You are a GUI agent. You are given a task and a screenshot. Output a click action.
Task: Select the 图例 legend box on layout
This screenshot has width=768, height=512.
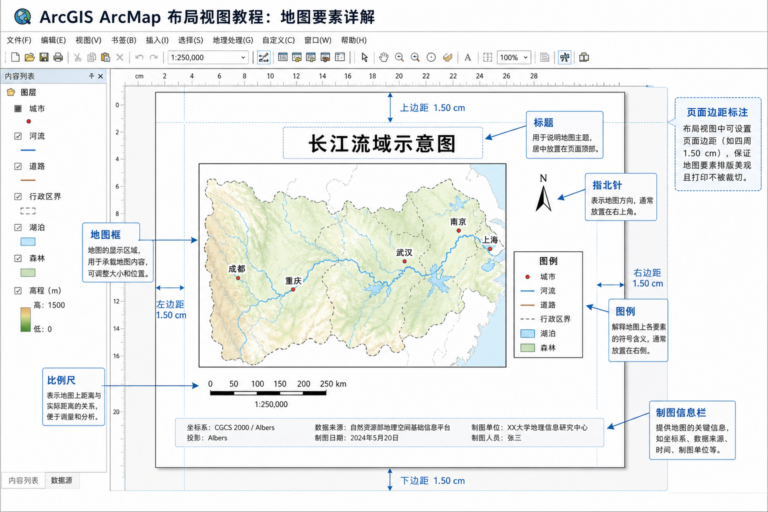[x=548, y=304]
